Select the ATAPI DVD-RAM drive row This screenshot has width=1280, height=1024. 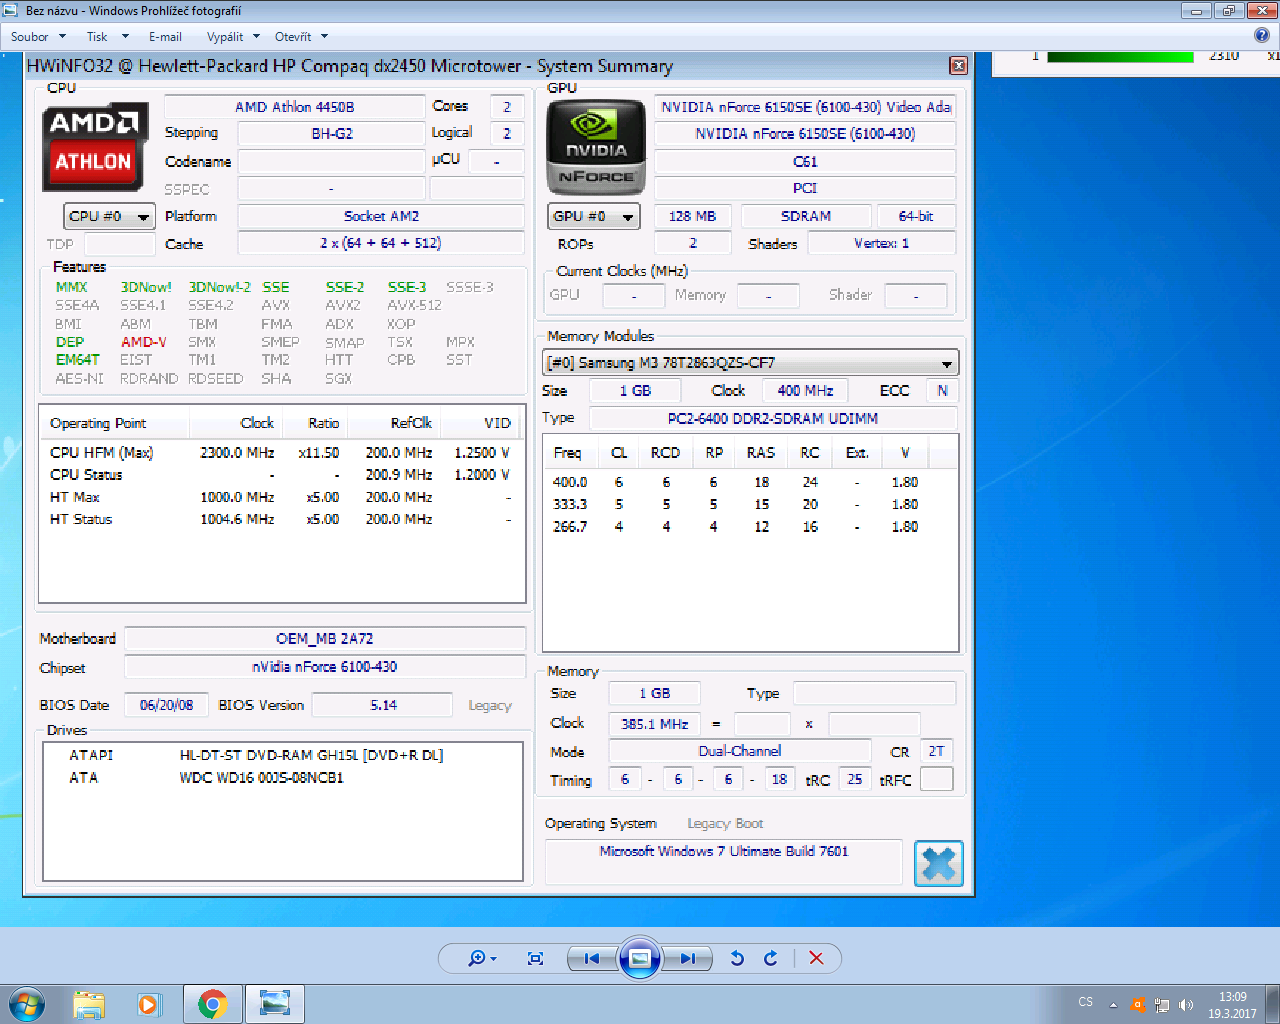(283, 755)
